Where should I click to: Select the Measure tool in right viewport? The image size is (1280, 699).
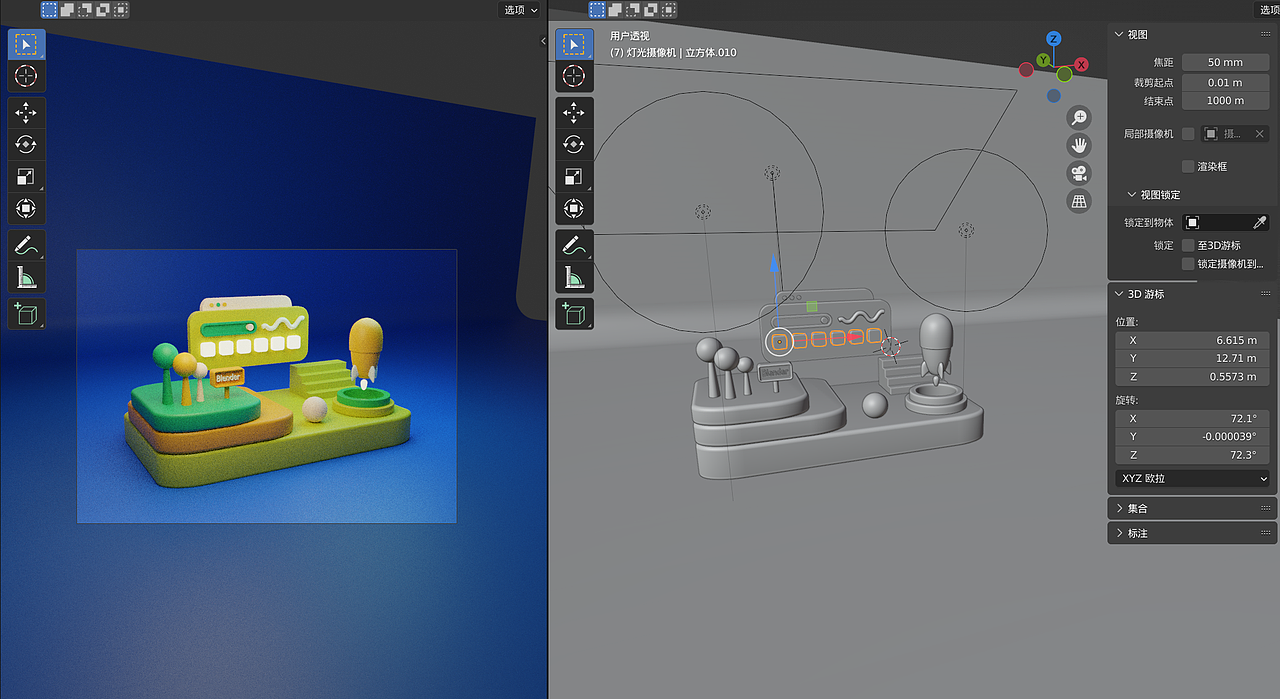click(x=574, y=277)
